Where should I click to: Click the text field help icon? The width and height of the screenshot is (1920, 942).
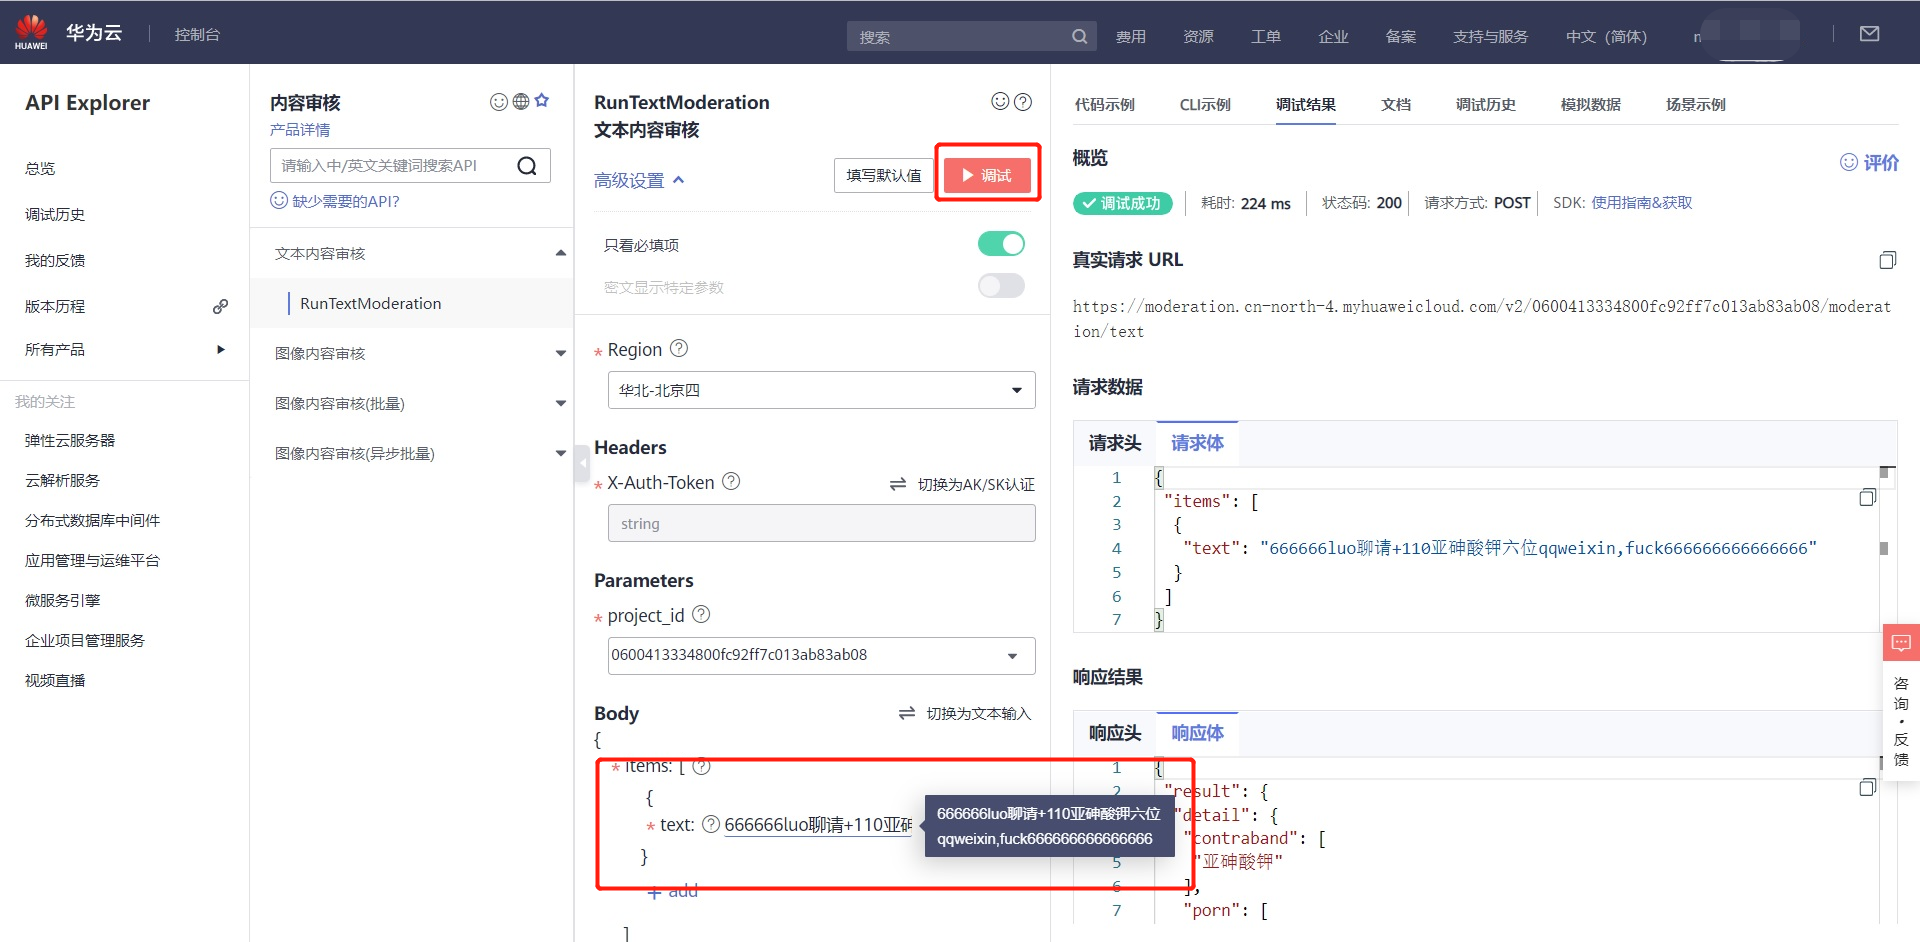point(711,824)
